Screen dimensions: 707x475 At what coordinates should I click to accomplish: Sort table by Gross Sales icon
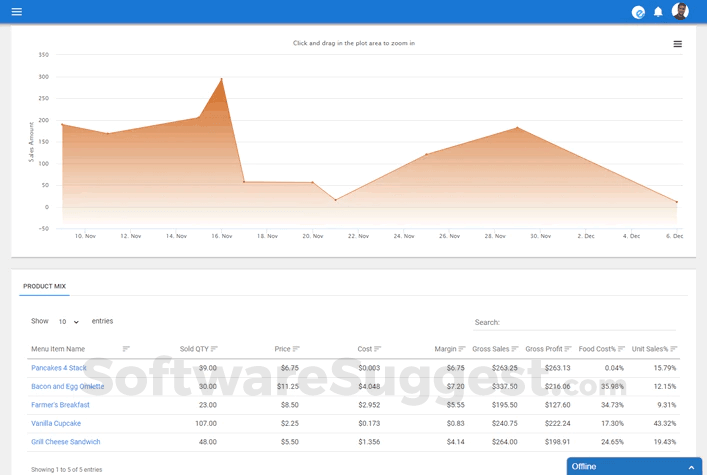pos(515,349)
